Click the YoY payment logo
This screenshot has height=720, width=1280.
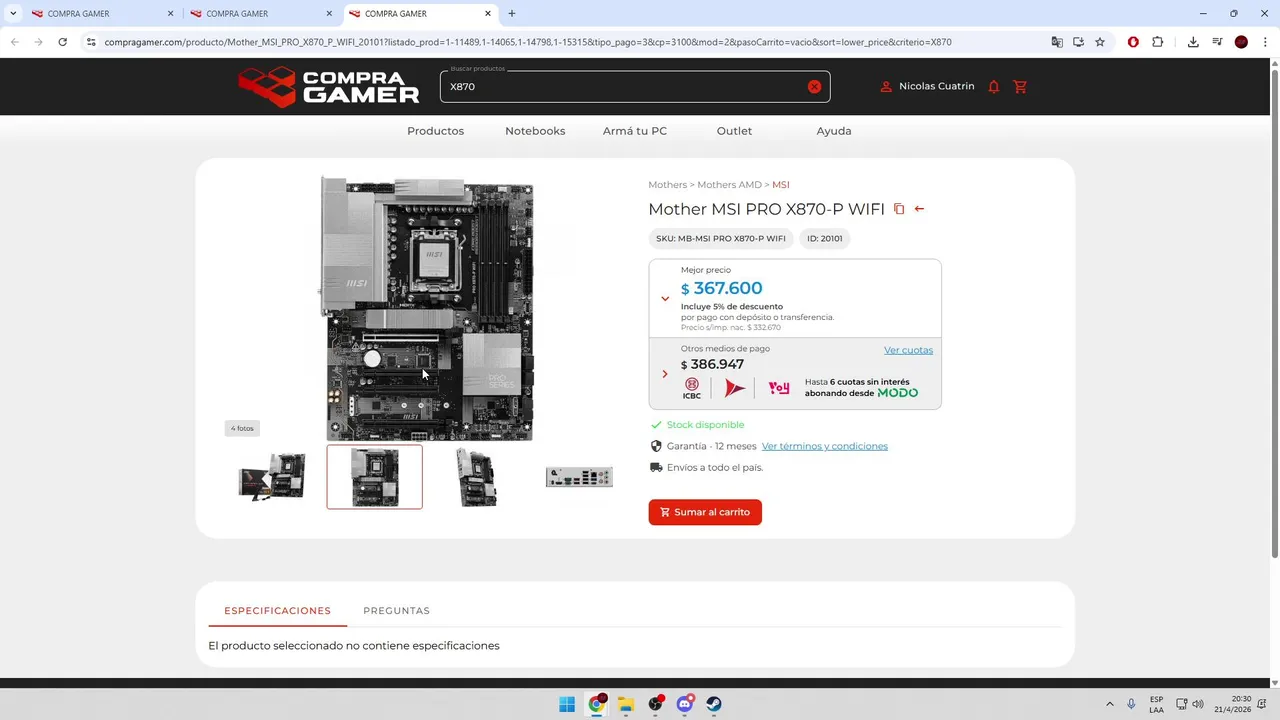pos(779,388)
